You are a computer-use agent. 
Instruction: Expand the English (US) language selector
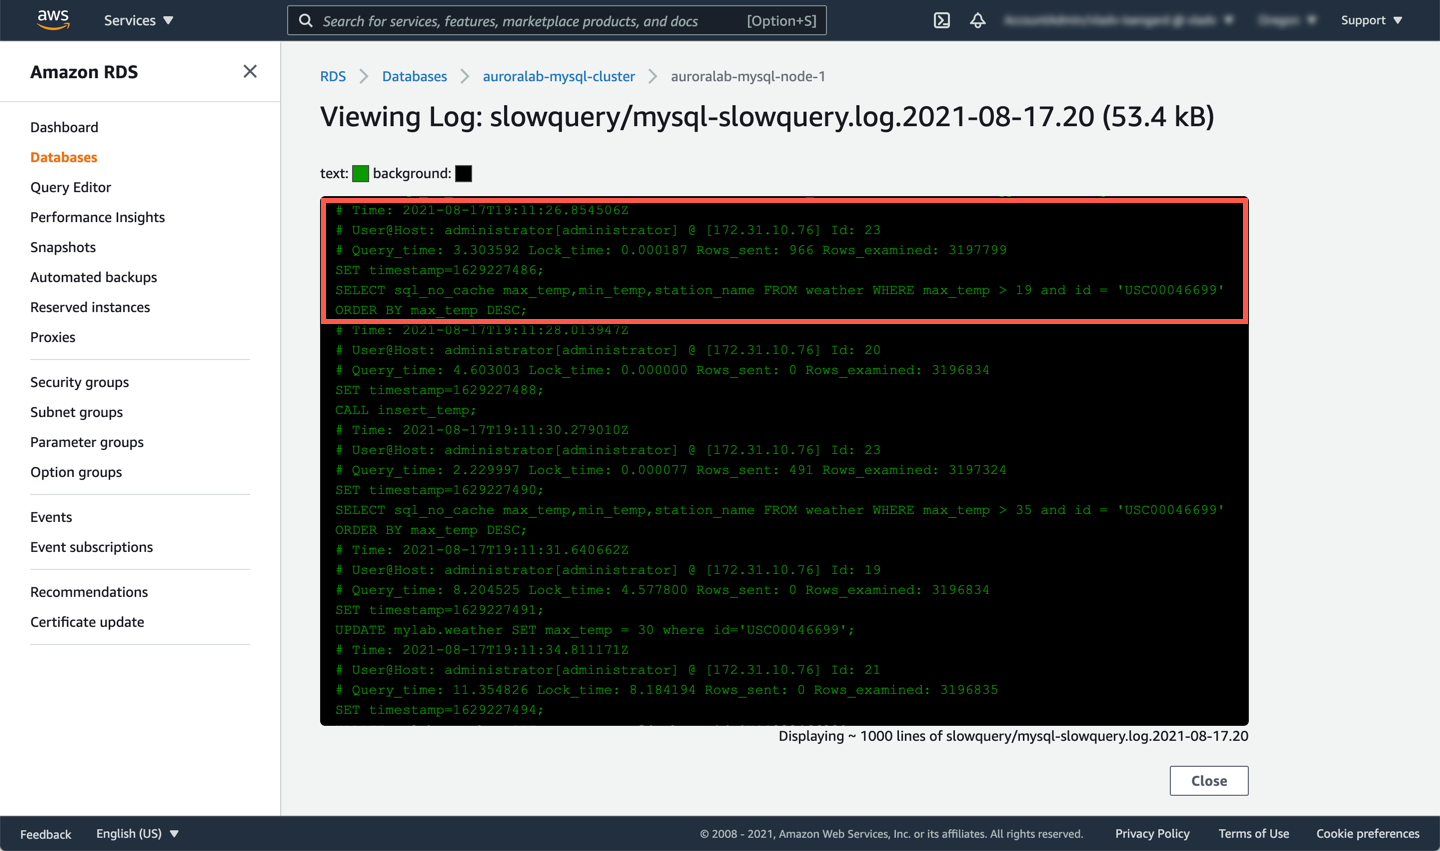pos(137,833)
